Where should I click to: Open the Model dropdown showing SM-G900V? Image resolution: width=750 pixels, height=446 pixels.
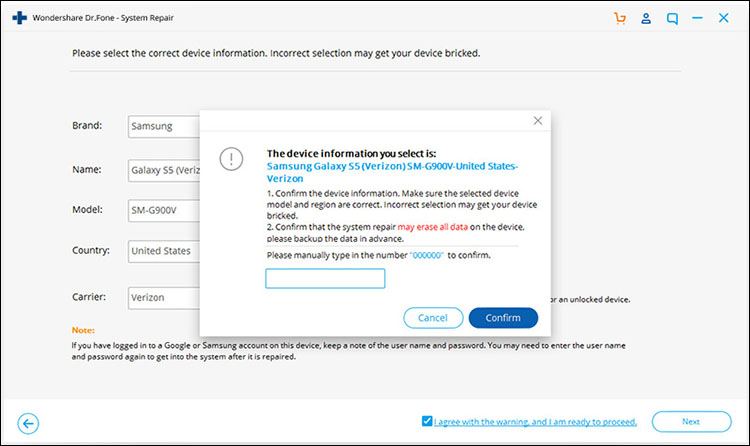tap(164, 211)
